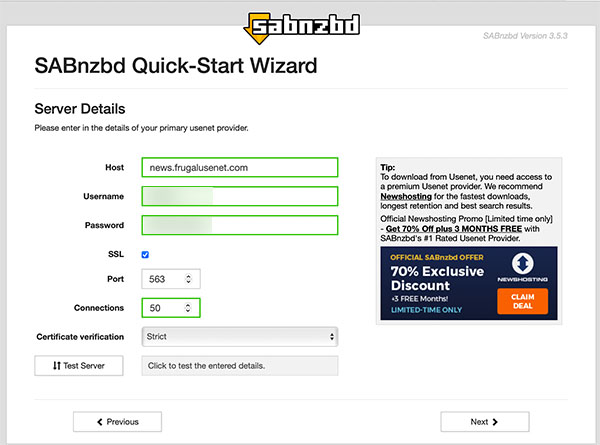Viewport: 600px width, 445px height.
Task: Click the Newshosting logo in the ad
Action: pos(522,267)
